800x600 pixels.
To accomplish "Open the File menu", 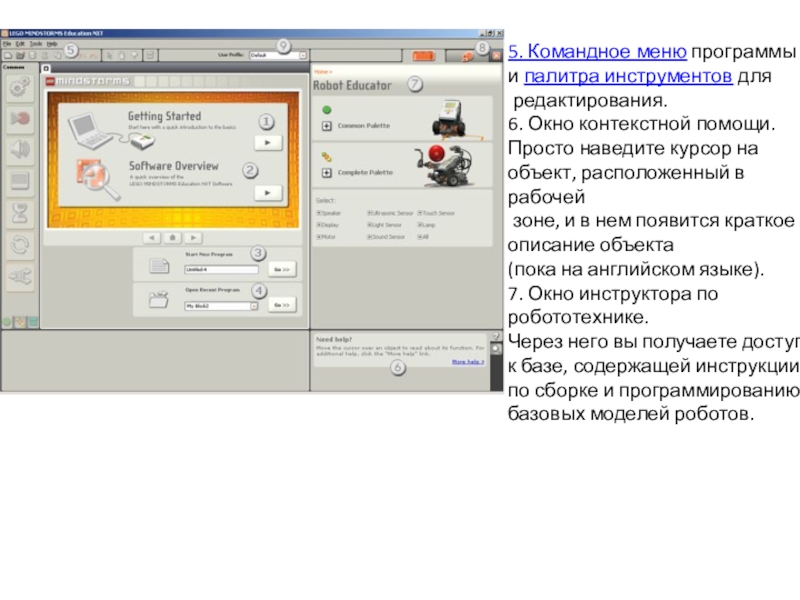I will (7, 44).
